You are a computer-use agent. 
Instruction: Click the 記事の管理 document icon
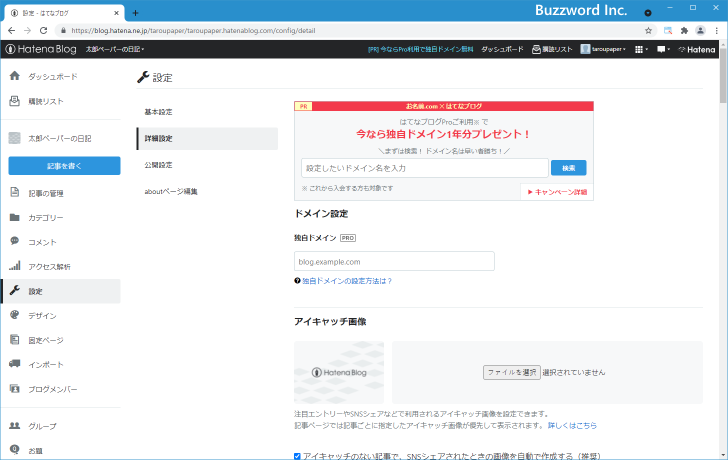(x=15, y=192)
